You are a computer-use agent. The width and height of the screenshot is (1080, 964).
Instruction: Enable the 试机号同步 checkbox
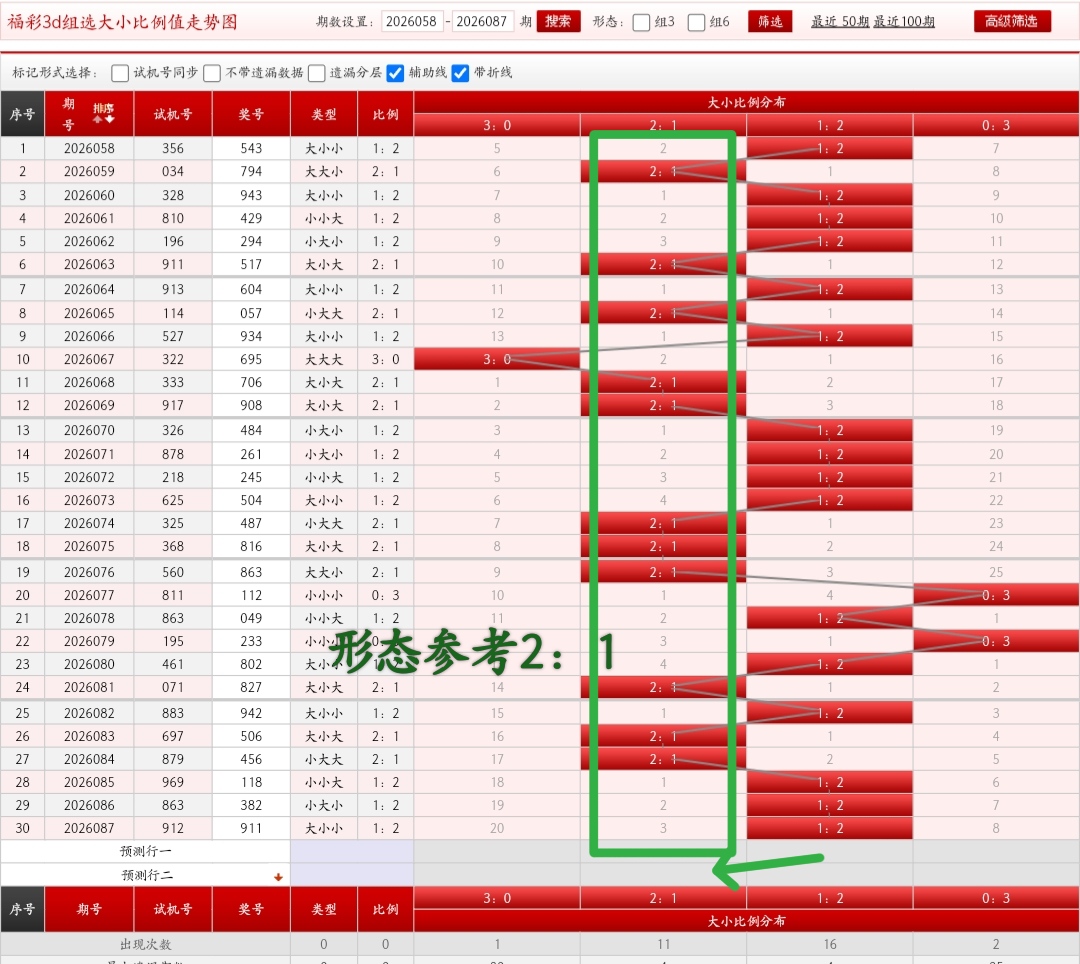(120, 72)
